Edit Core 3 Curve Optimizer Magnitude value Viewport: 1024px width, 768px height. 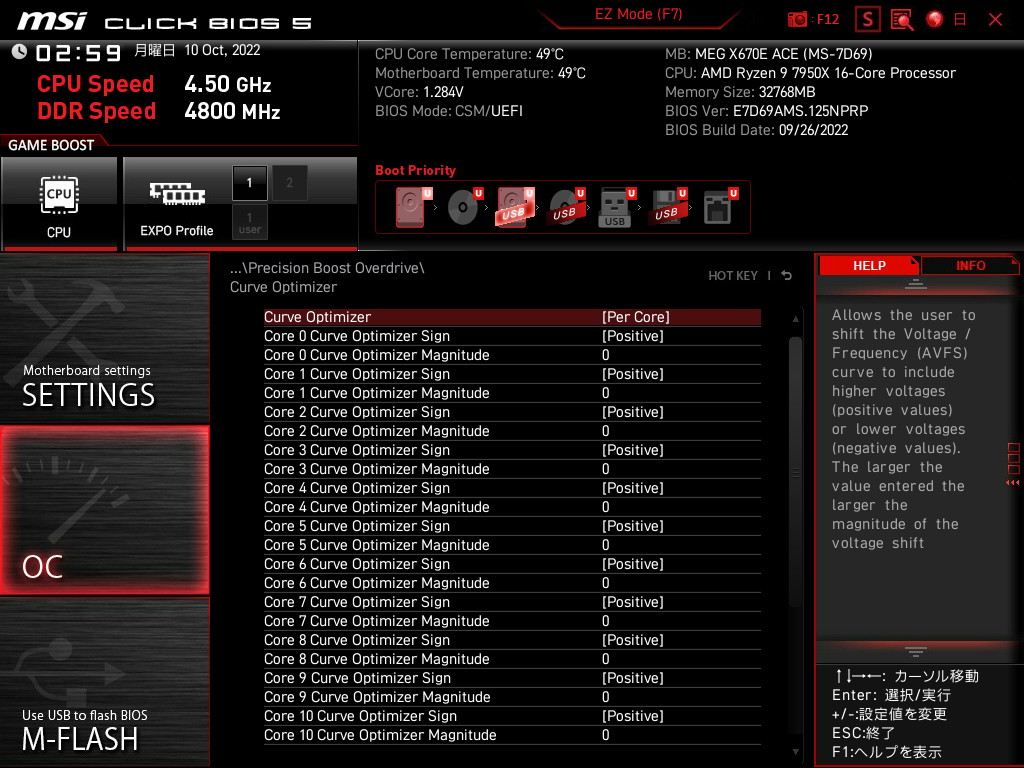605,469
